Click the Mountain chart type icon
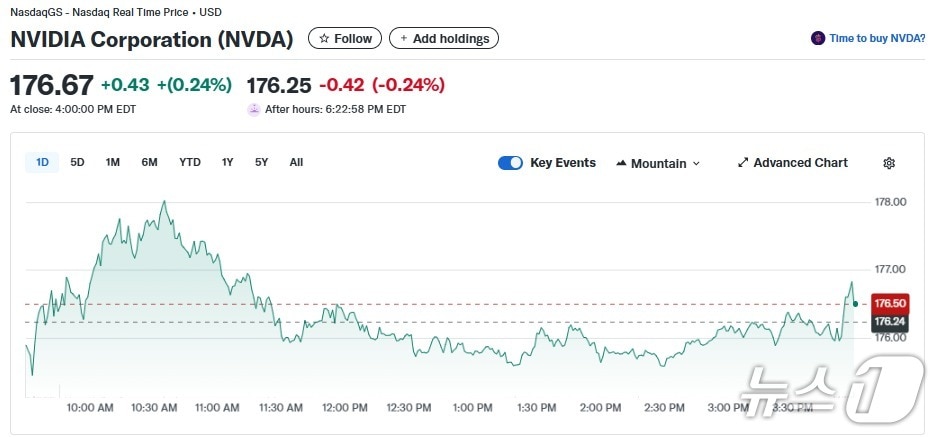The image size is (938, 437). (x=621, y=163)
